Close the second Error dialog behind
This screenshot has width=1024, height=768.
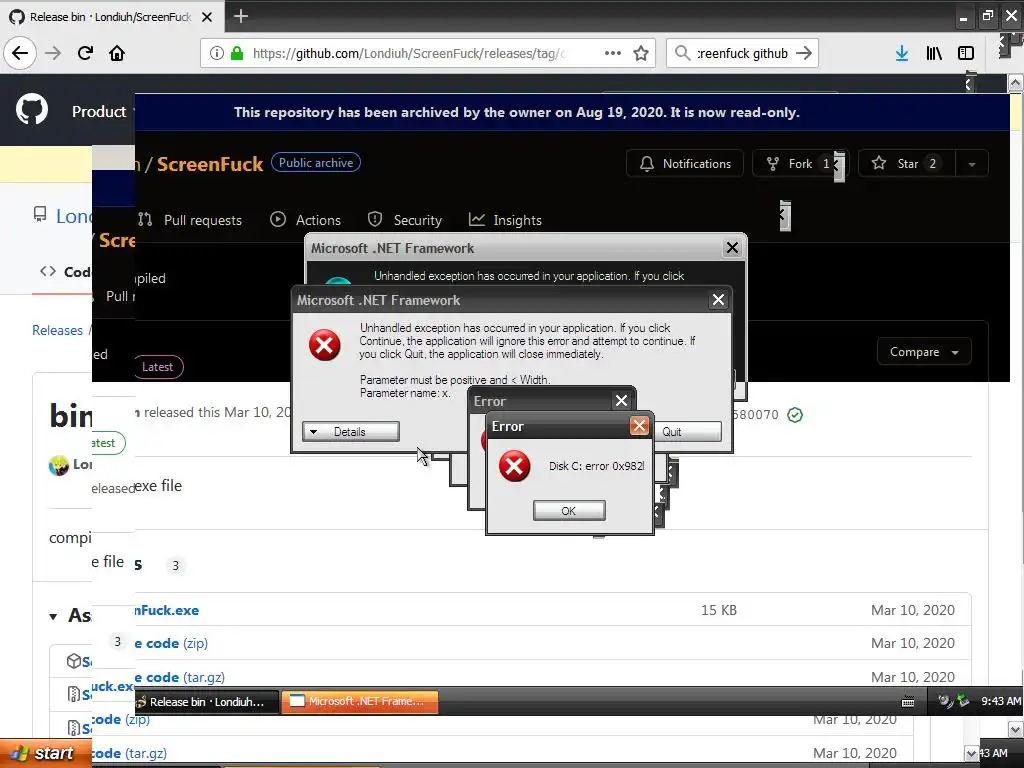(x=621, y=400)
